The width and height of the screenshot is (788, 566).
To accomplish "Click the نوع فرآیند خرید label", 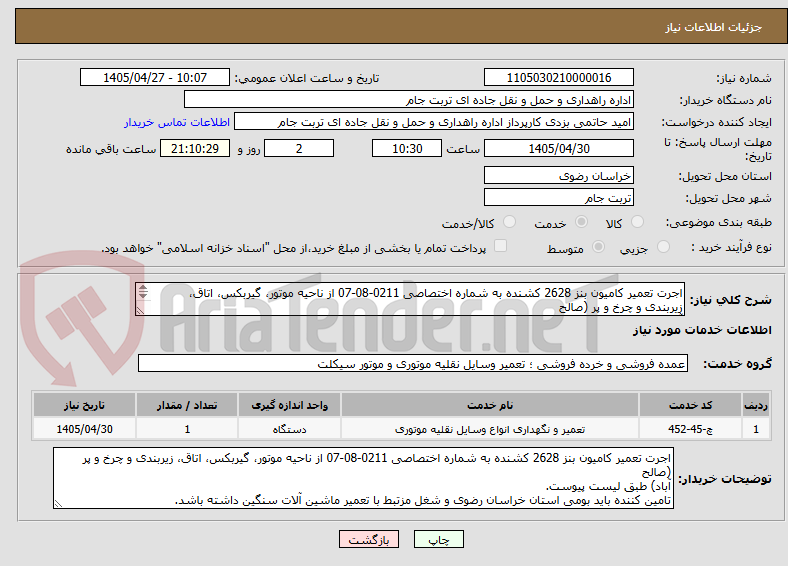I will click(732, 247).
